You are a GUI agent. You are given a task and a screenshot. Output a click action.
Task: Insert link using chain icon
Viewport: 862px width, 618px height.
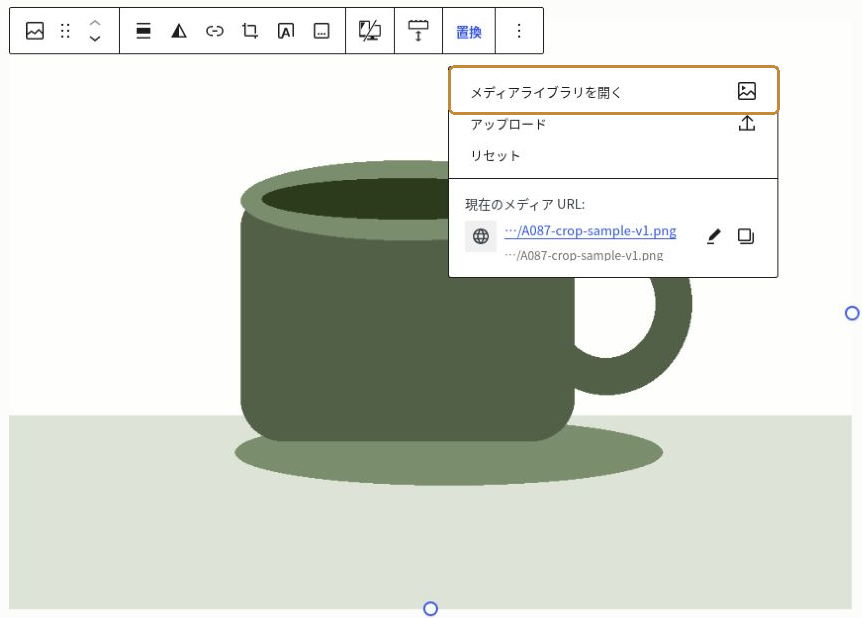(214, 31)
